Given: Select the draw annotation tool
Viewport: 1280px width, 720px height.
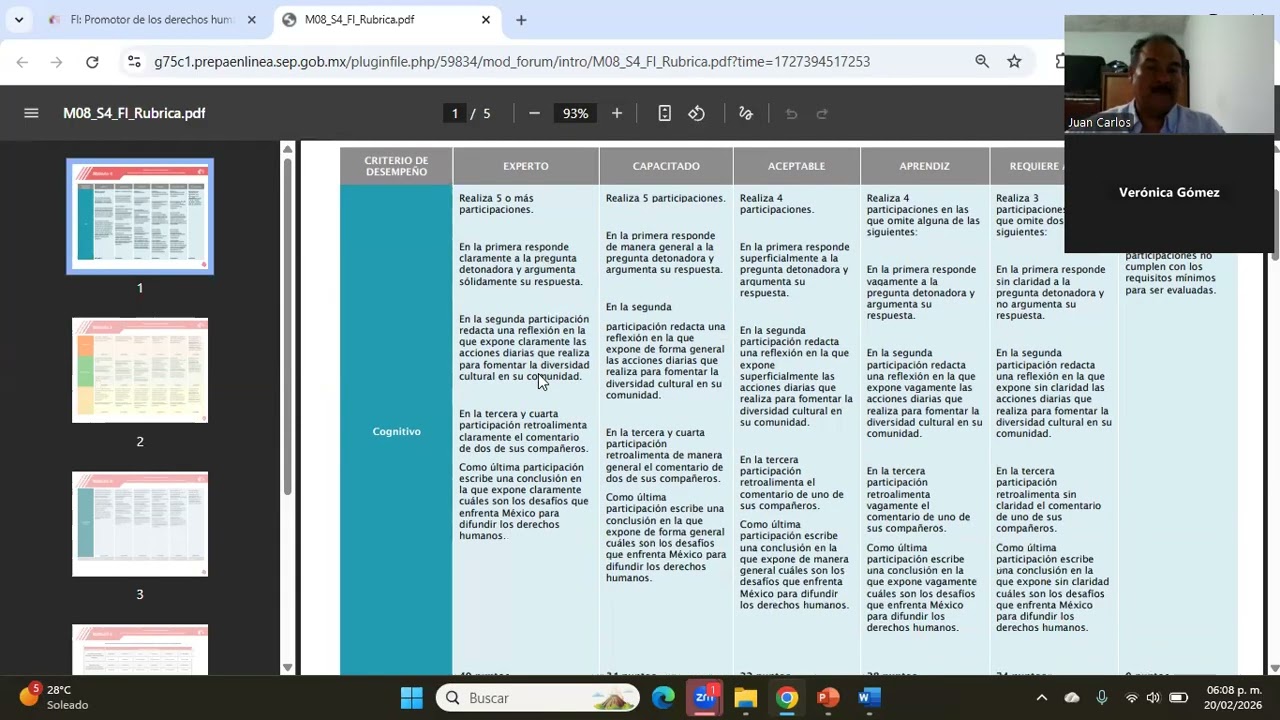Looking at the screenshot, I should (x=745, y=113).
